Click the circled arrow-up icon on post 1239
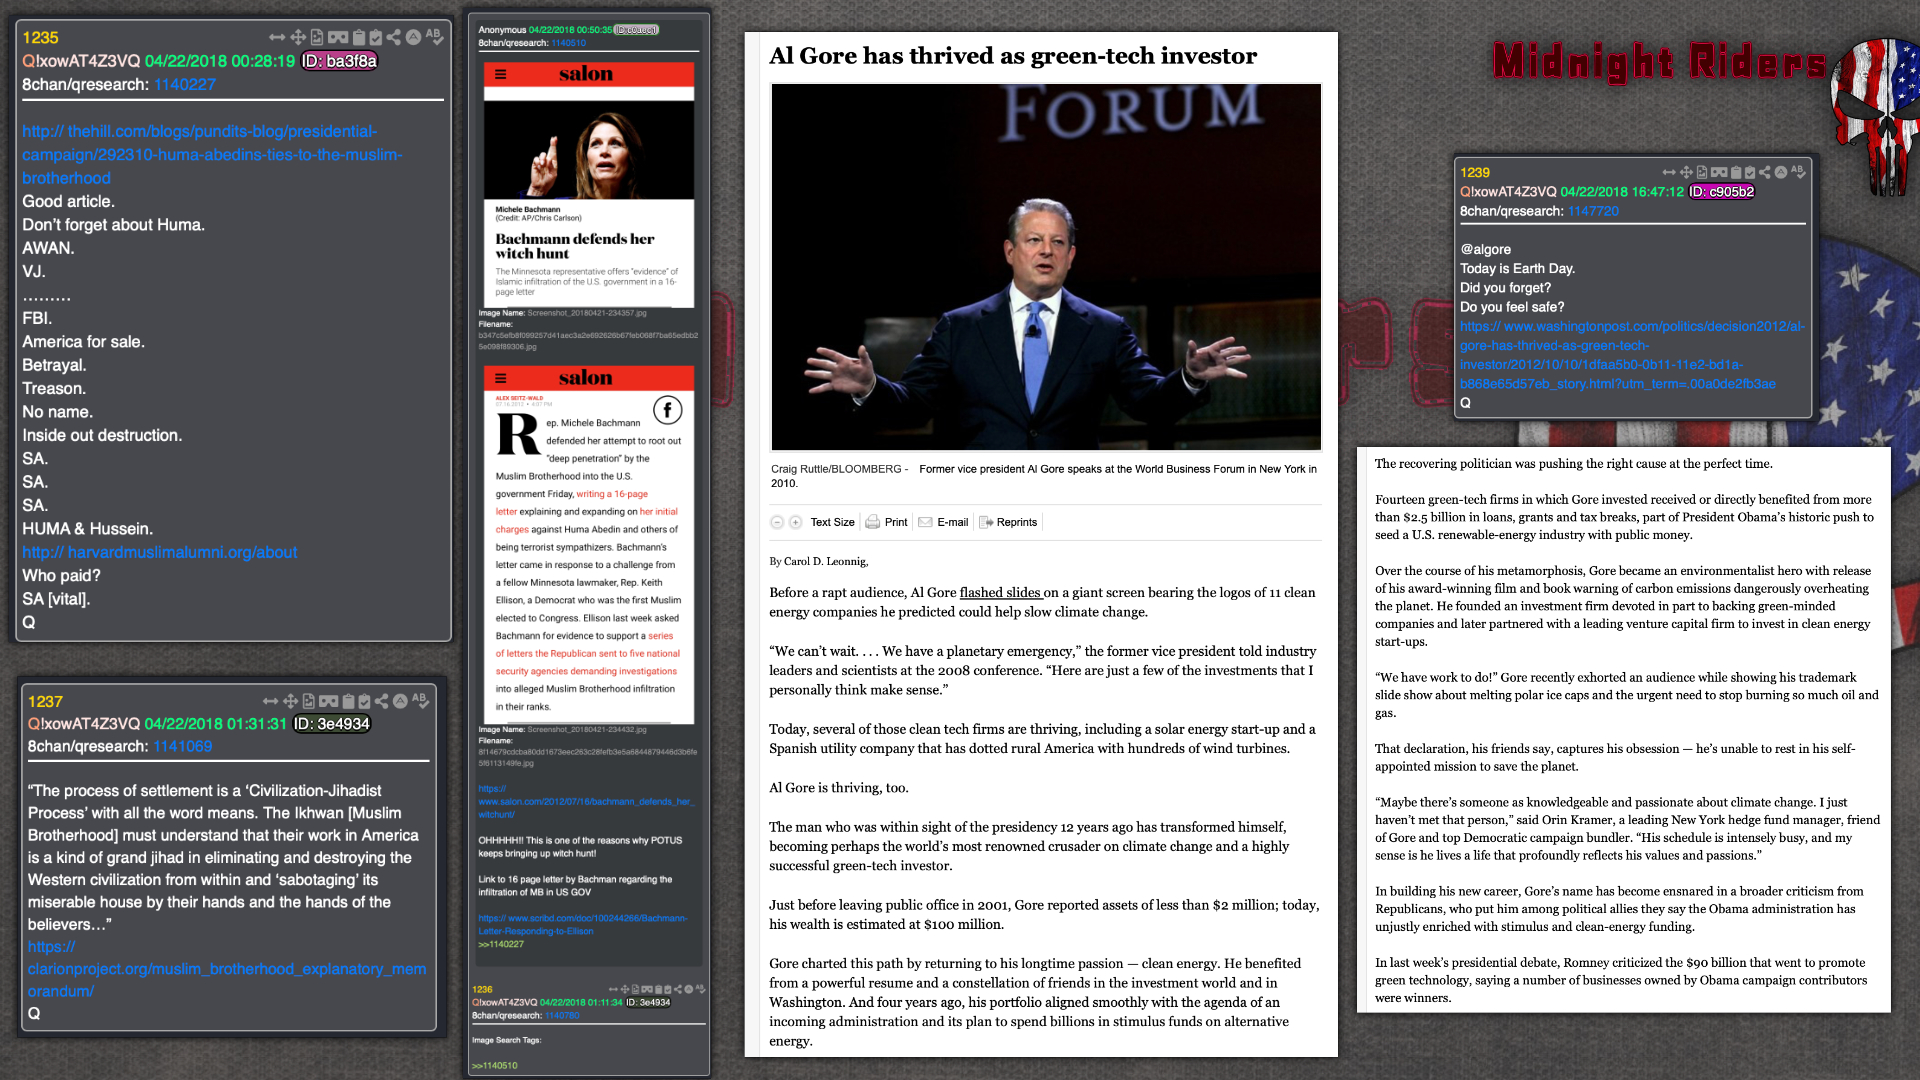The width and height of the screenshot is (1920, 1080). click(1781, 172)
